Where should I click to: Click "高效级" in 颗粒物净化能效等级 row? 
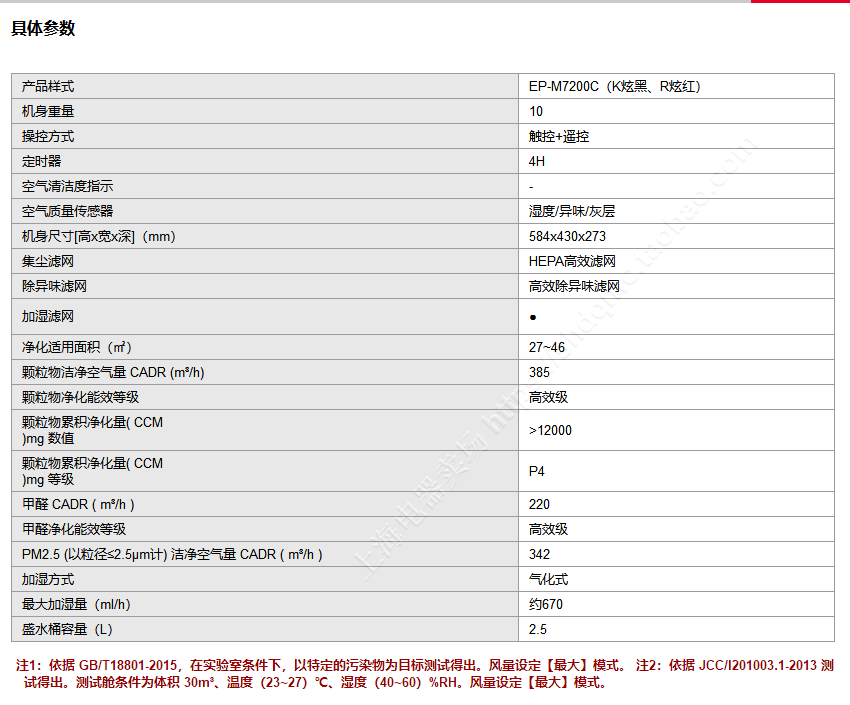coord(548,397)
